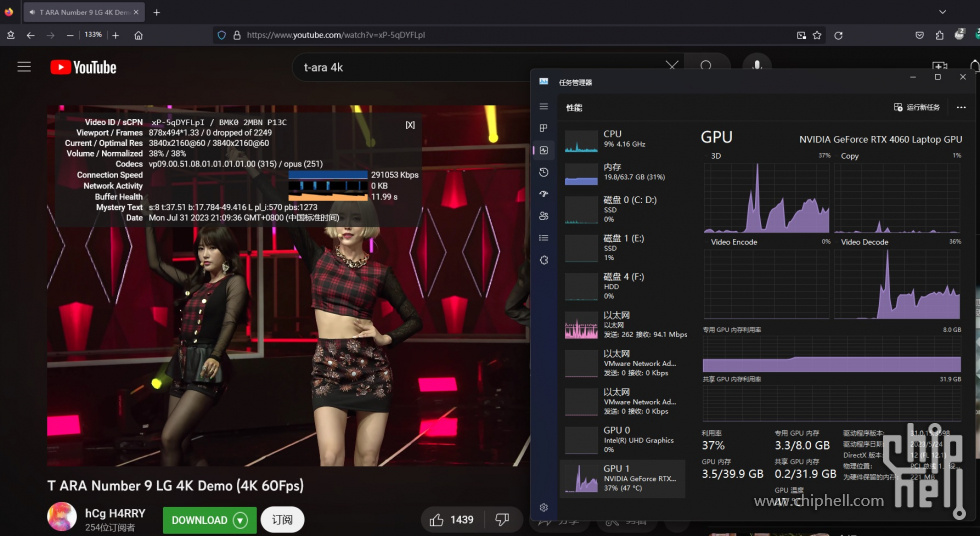This screenshot has height=536, width=980.
Task: Open Task Manager Startup apps icon
Action: point(544,194)
